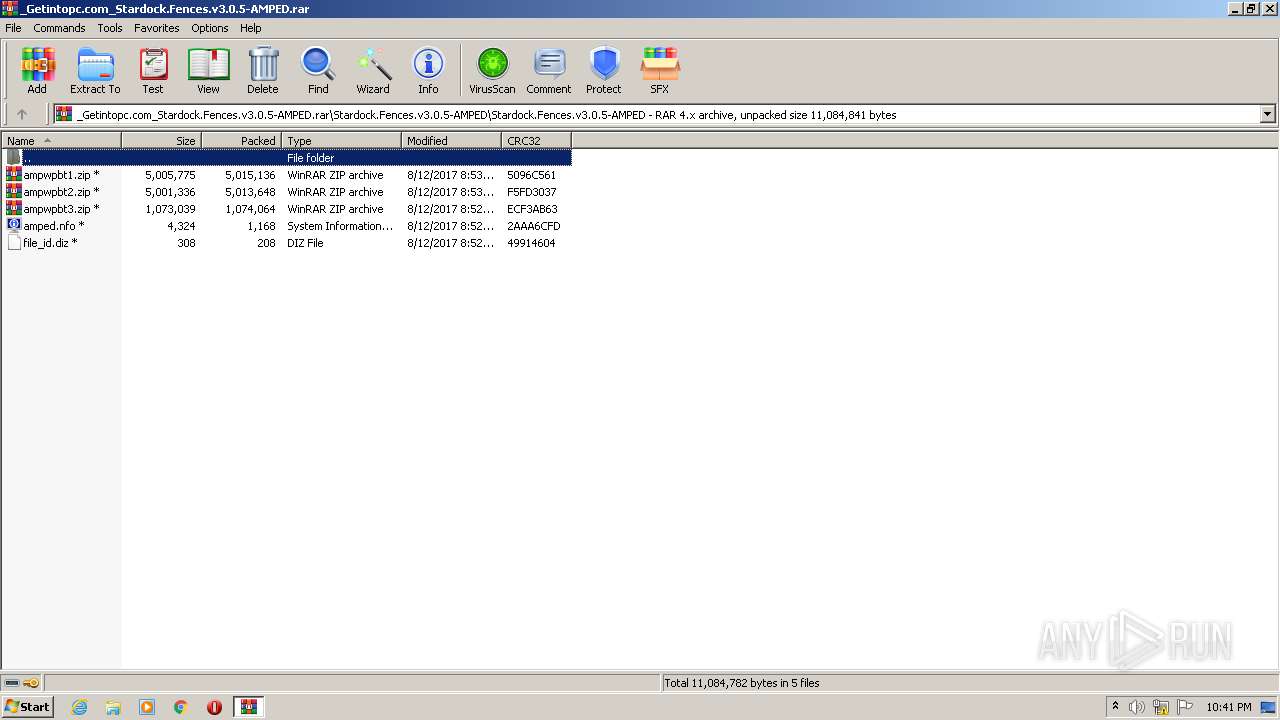Open Windows Explorer from taskbar
This screenshot has height=720, width=1280.
[x=113, y=707]
